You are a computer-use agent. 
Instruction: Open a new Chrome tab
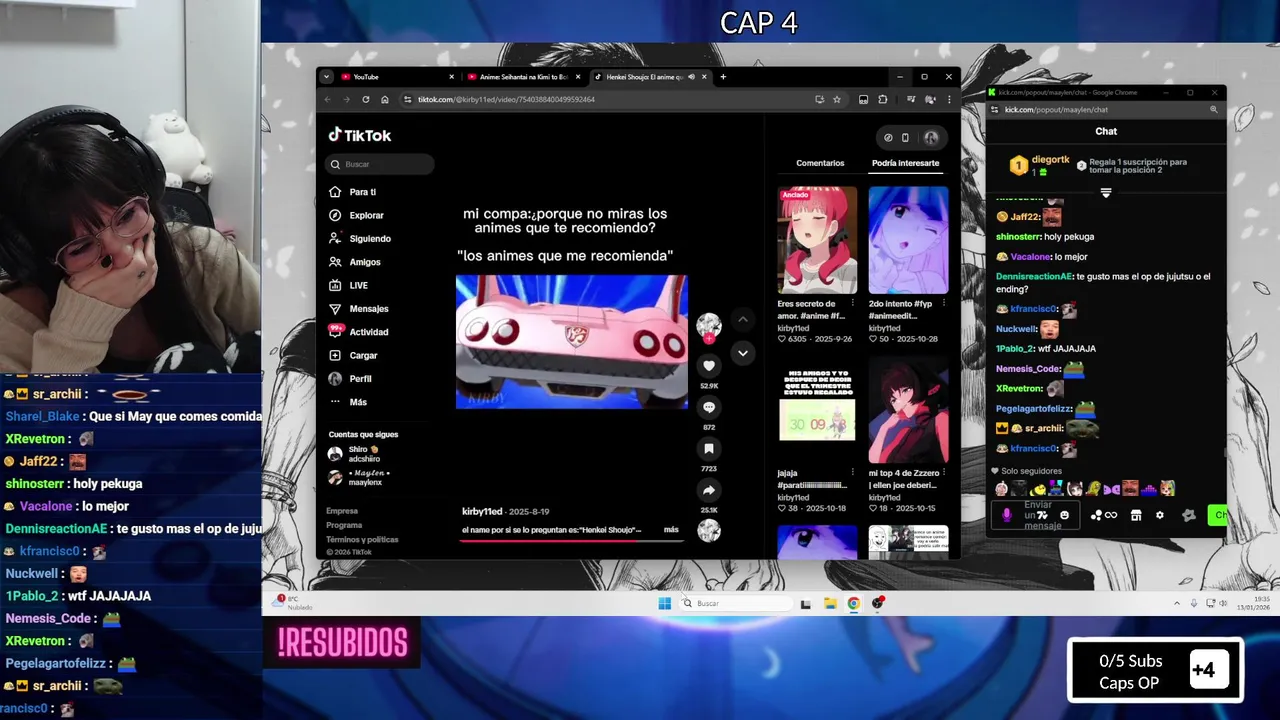723,77
